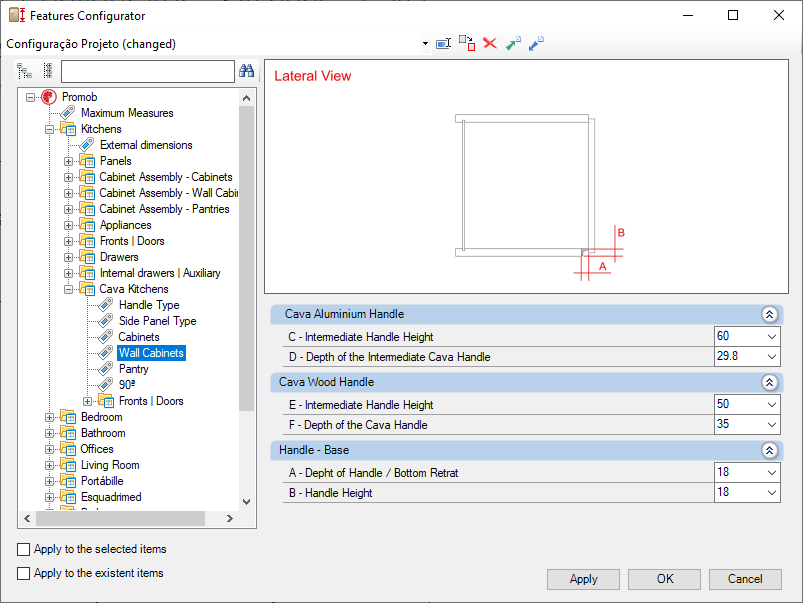
Task: Expand the Bathroom tree node
Action: click(50, 433)
